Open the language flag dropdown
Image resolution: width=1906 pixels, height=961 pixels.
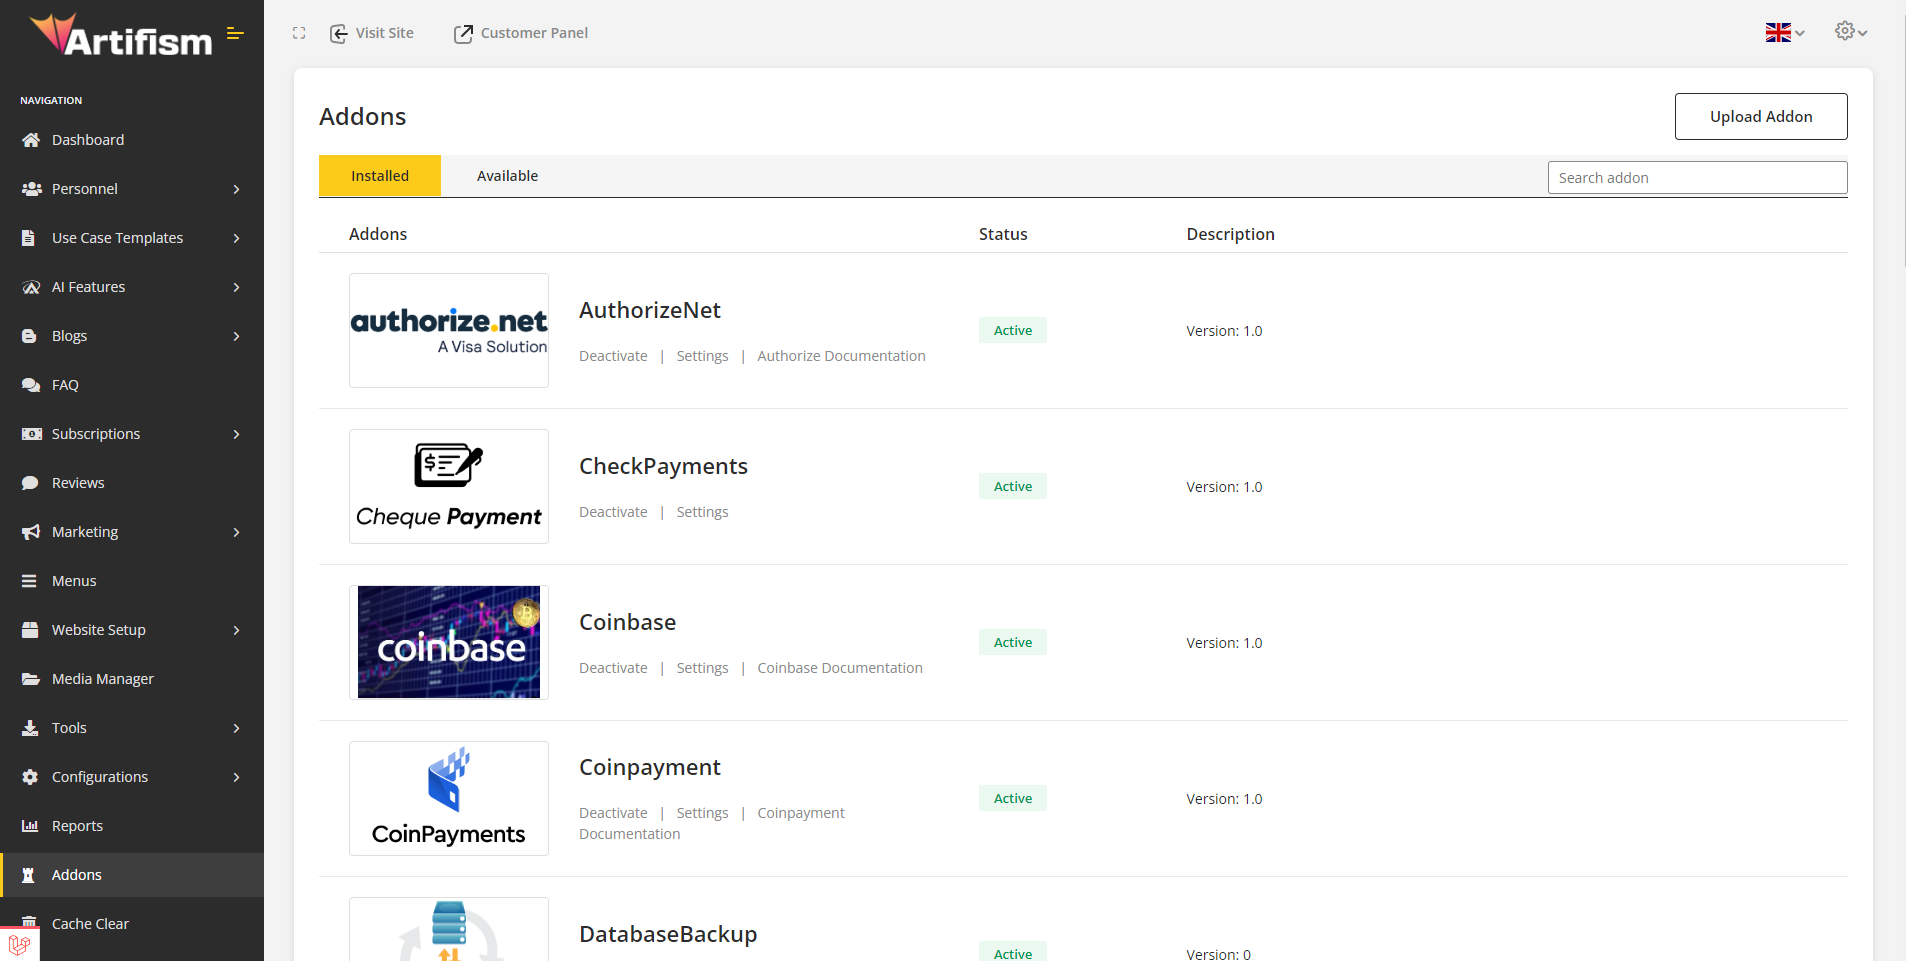pos(1784,33)
